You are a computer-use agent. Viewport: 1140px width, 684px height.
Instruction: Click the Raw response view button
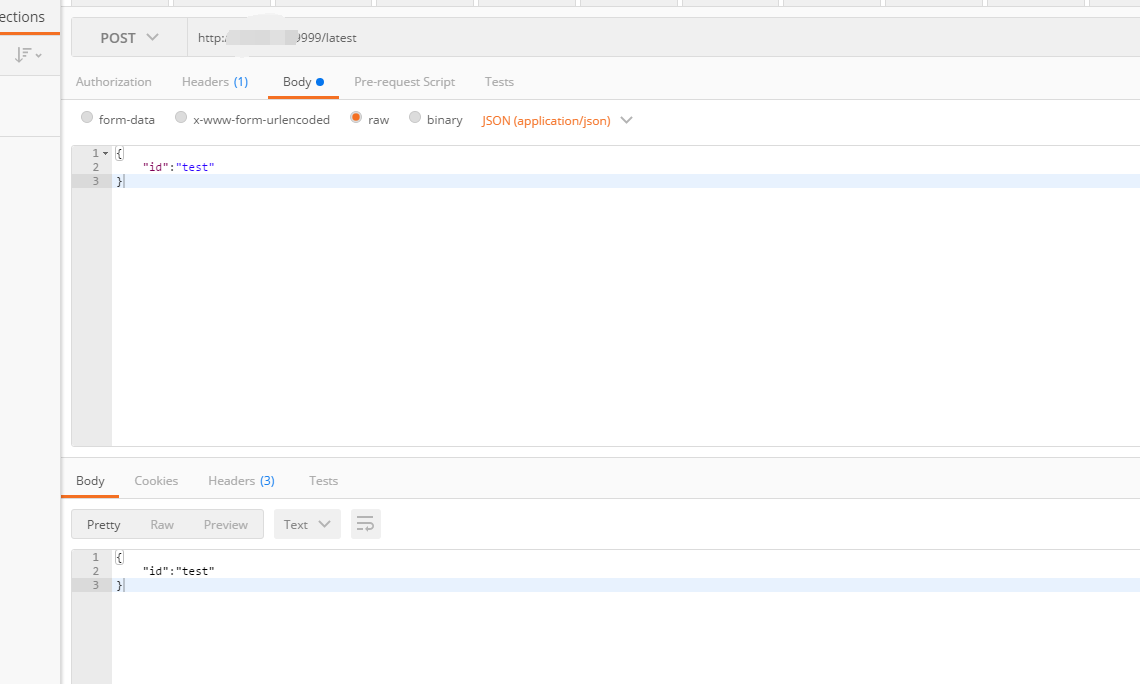[x=162, y=523]
